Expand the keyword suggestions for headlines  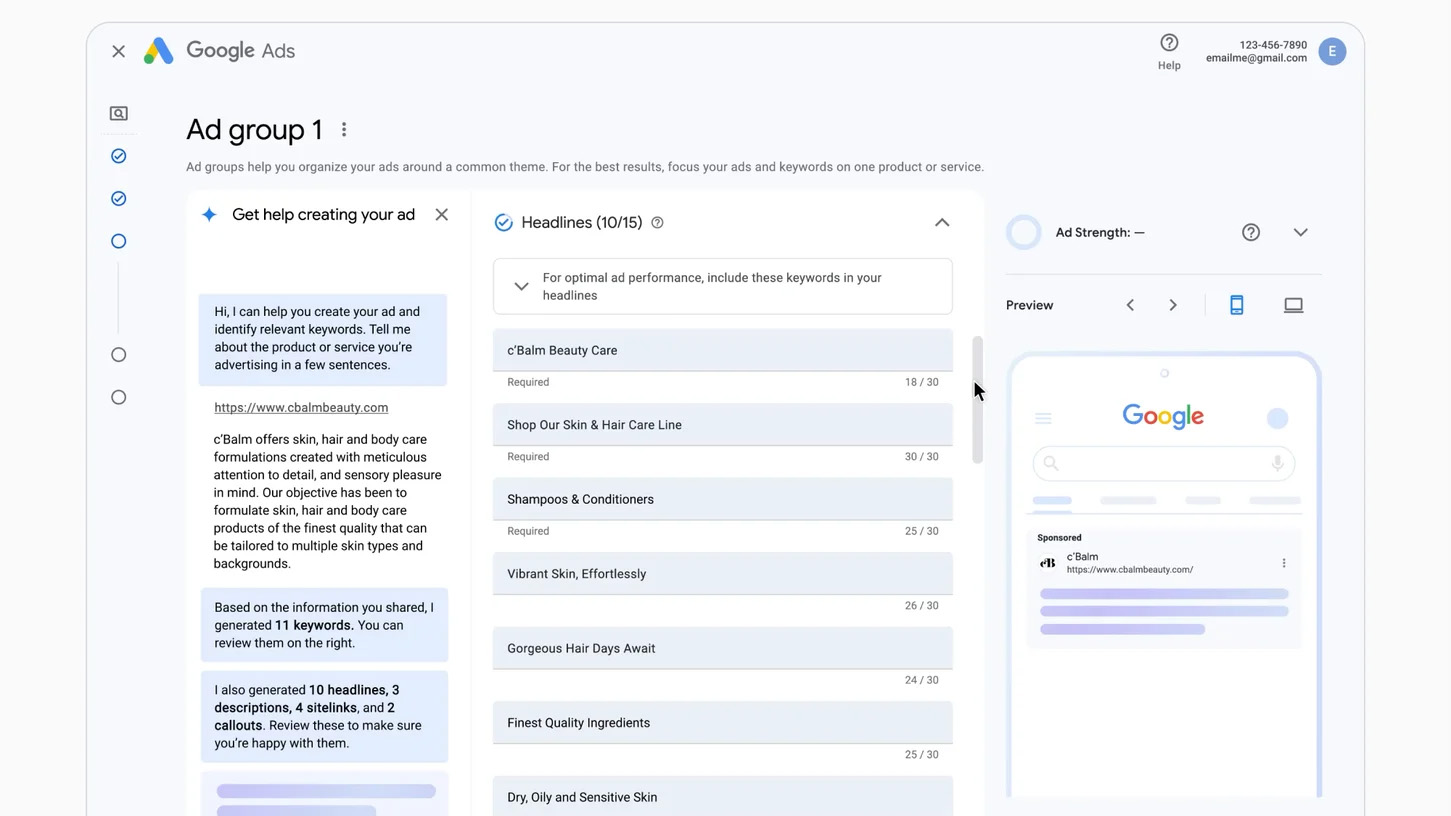(x=521, y=287)
